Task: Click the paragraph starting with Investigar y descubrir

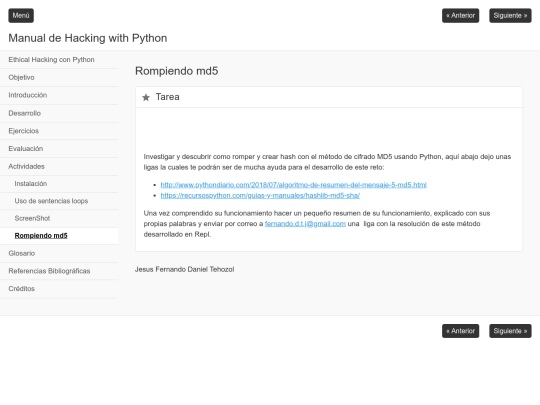Action: (x=327, y=162)
